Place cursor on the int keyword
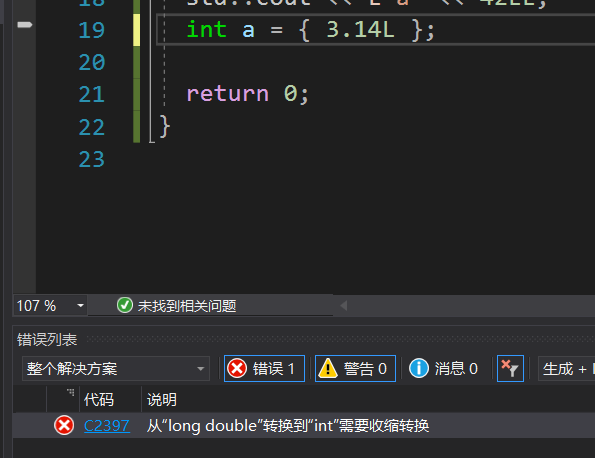 [206, 30]
